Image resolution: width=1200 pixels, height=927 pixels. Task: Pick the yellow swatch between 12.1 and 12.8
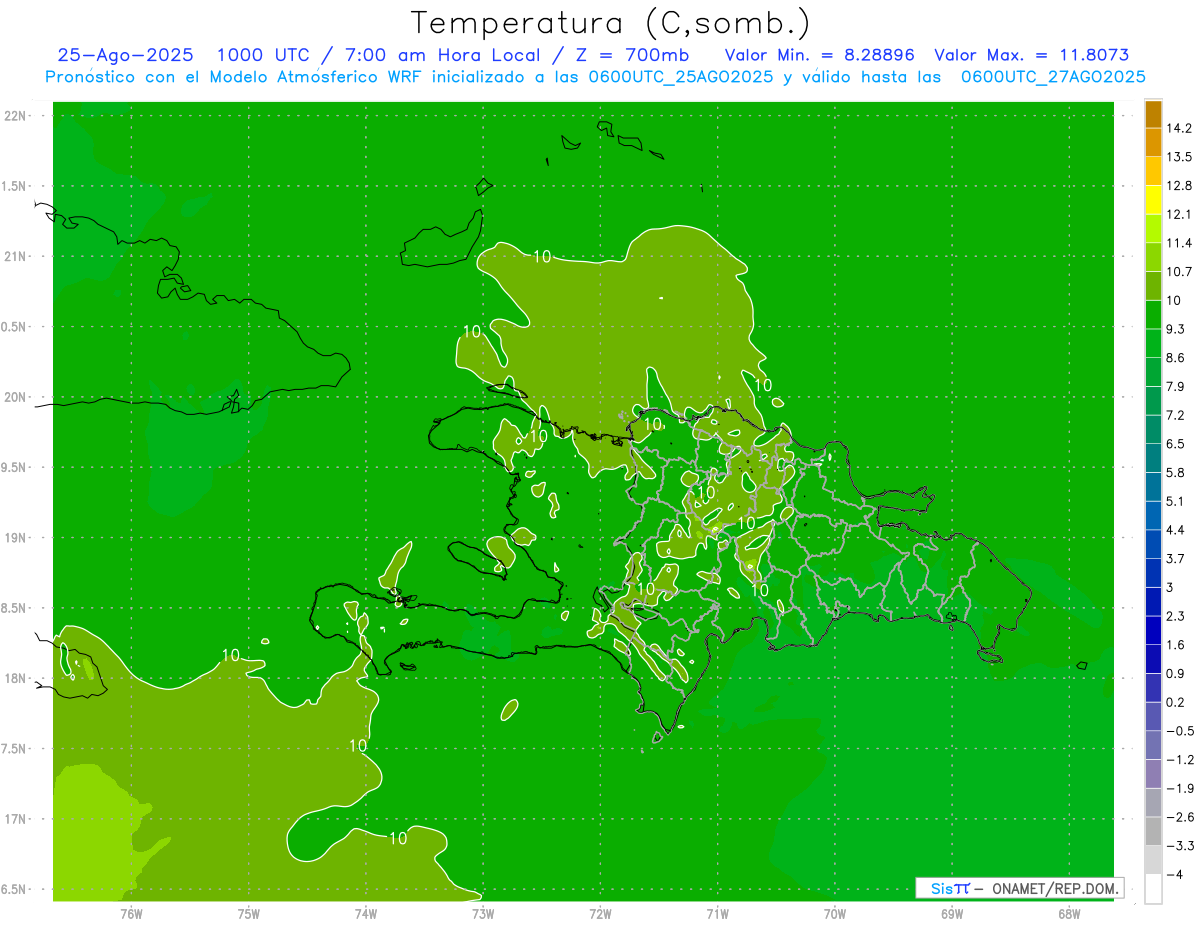(1153, 201)
